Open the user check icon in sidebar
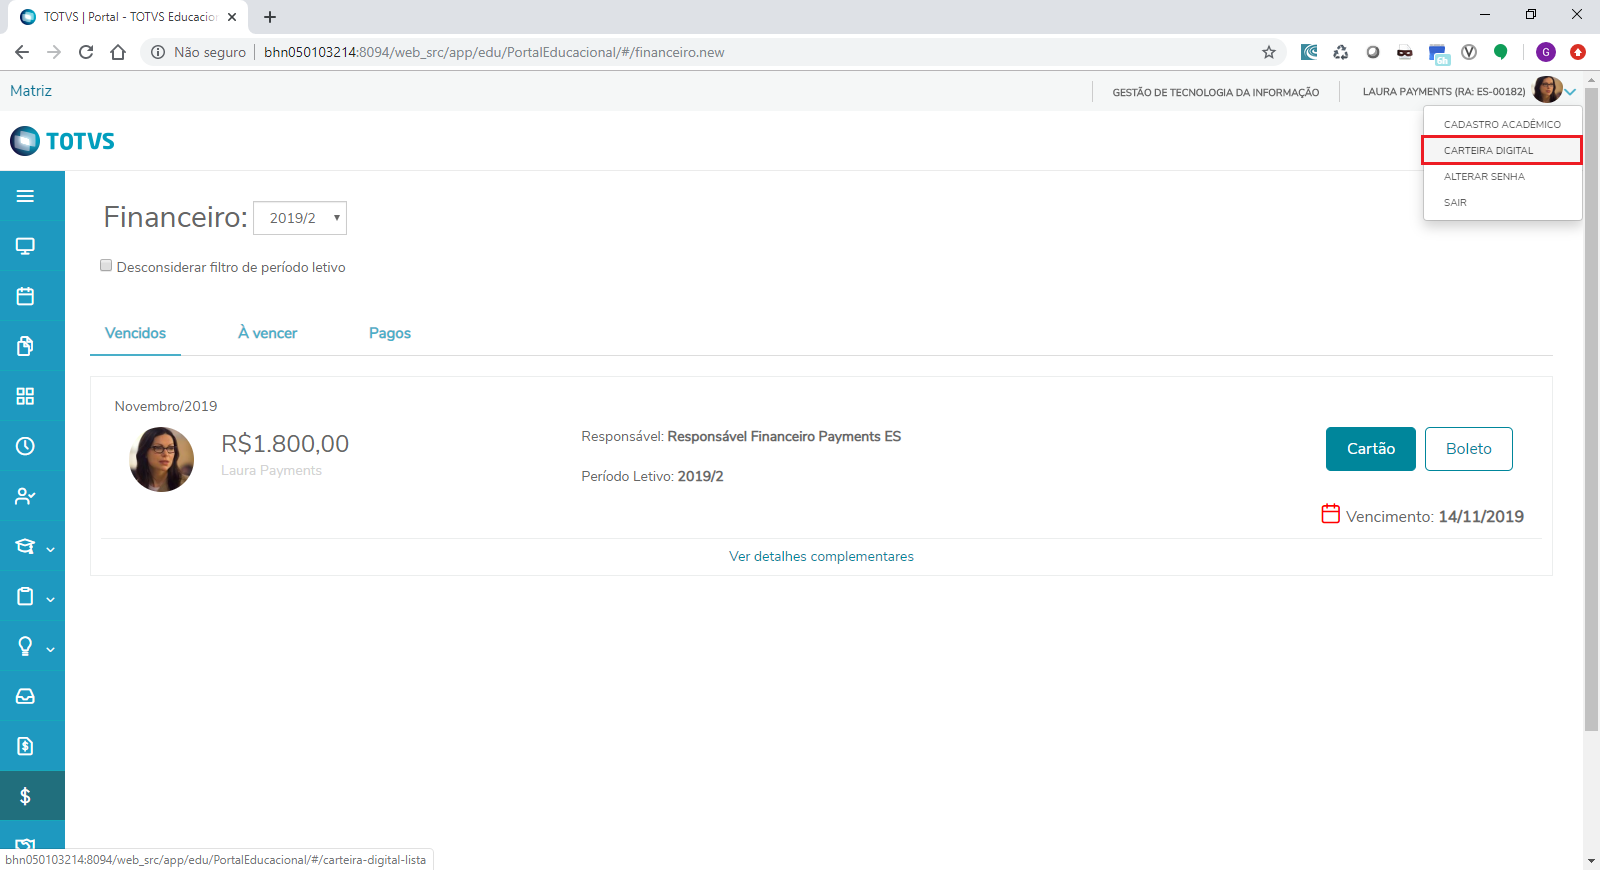 [x=25, y=496]
